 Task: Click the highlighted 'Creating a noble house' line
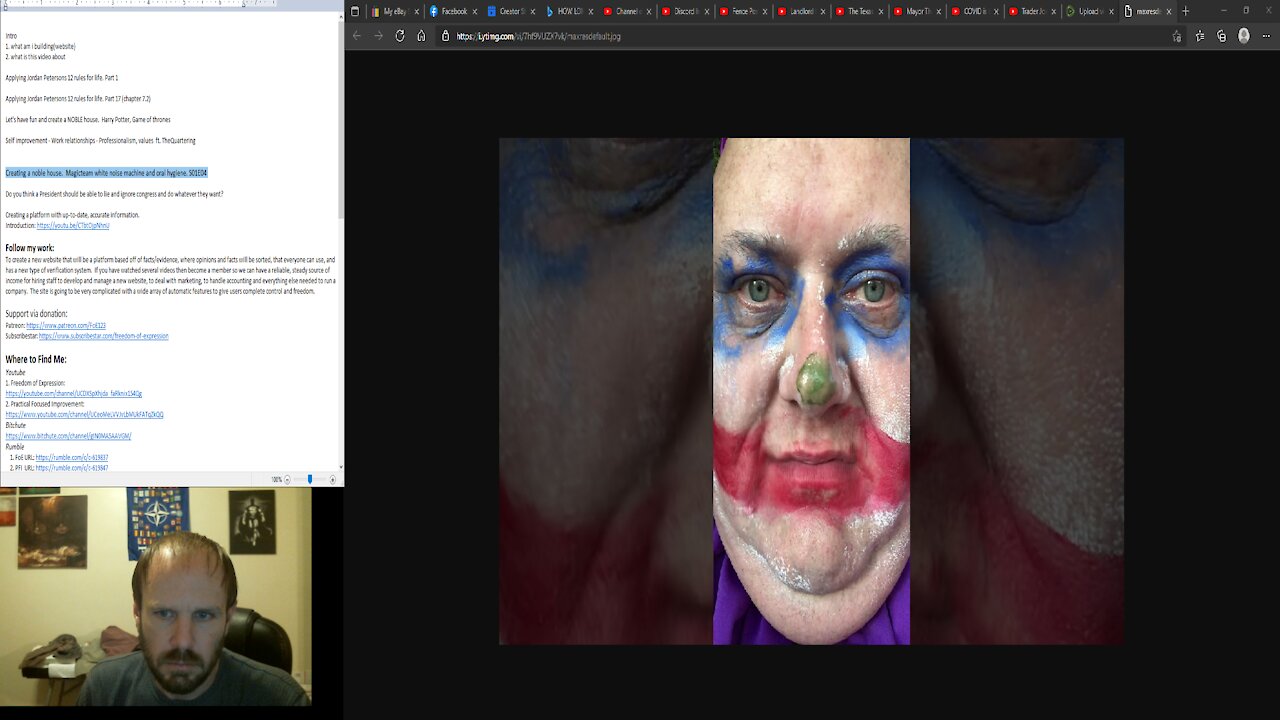pyautogui.click(x=106, y=173)
